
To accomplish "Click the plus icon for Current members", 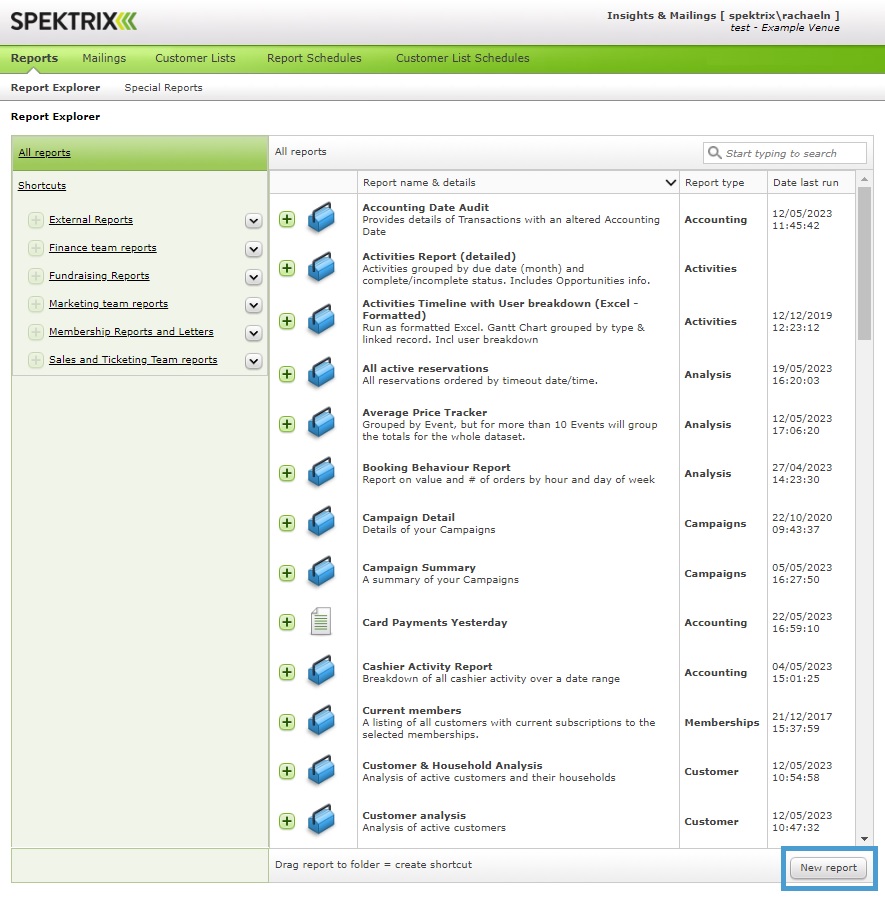I will (x=287, y=722).
